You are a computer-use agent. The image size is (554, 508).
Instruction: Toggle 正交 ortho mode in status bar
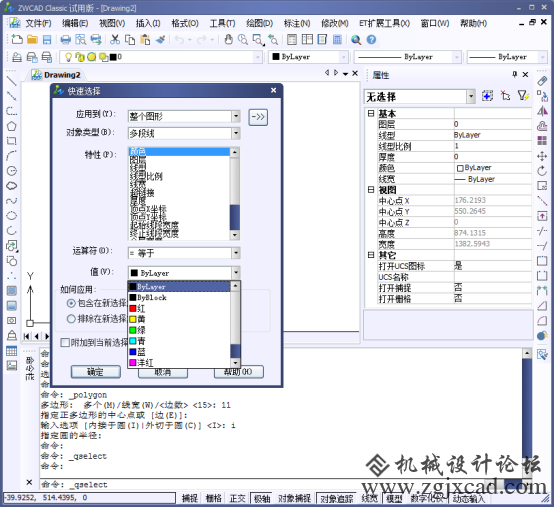click(x=237, y=498)
